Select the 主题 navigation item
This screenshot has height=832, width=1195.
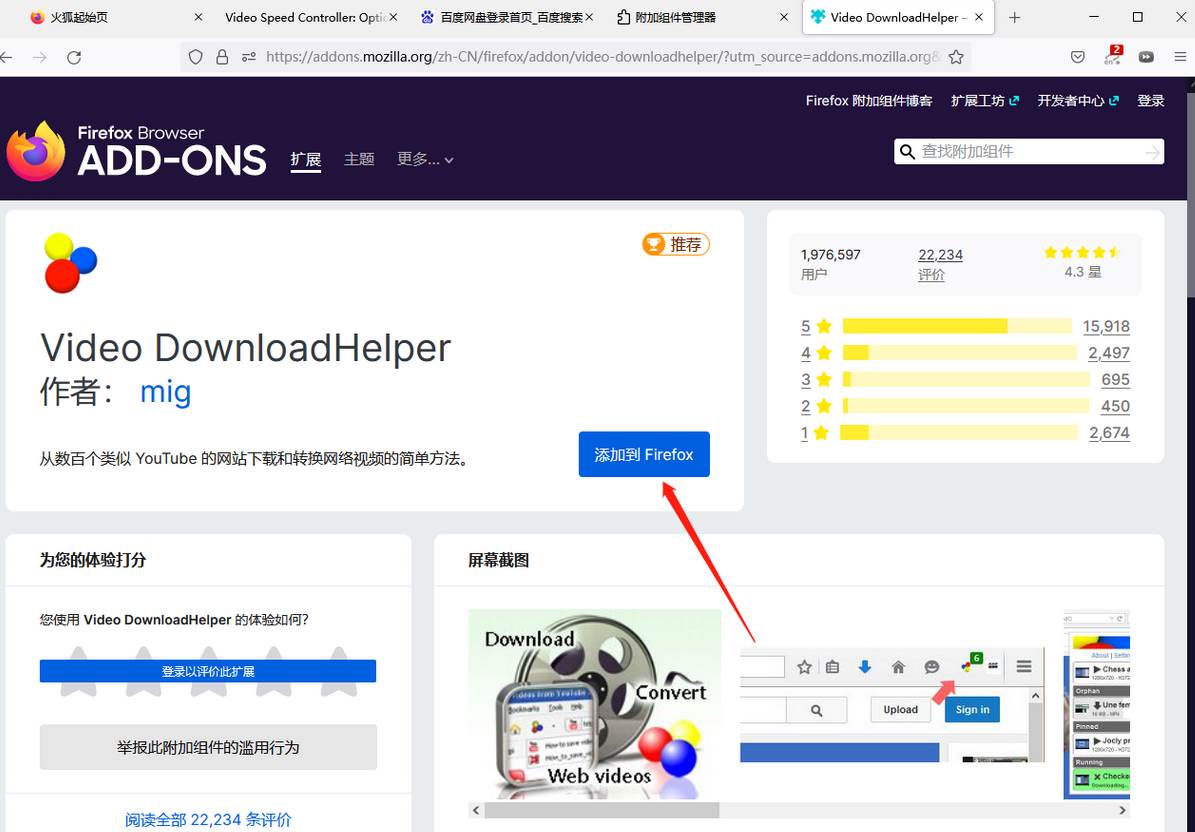pos(359,159)
